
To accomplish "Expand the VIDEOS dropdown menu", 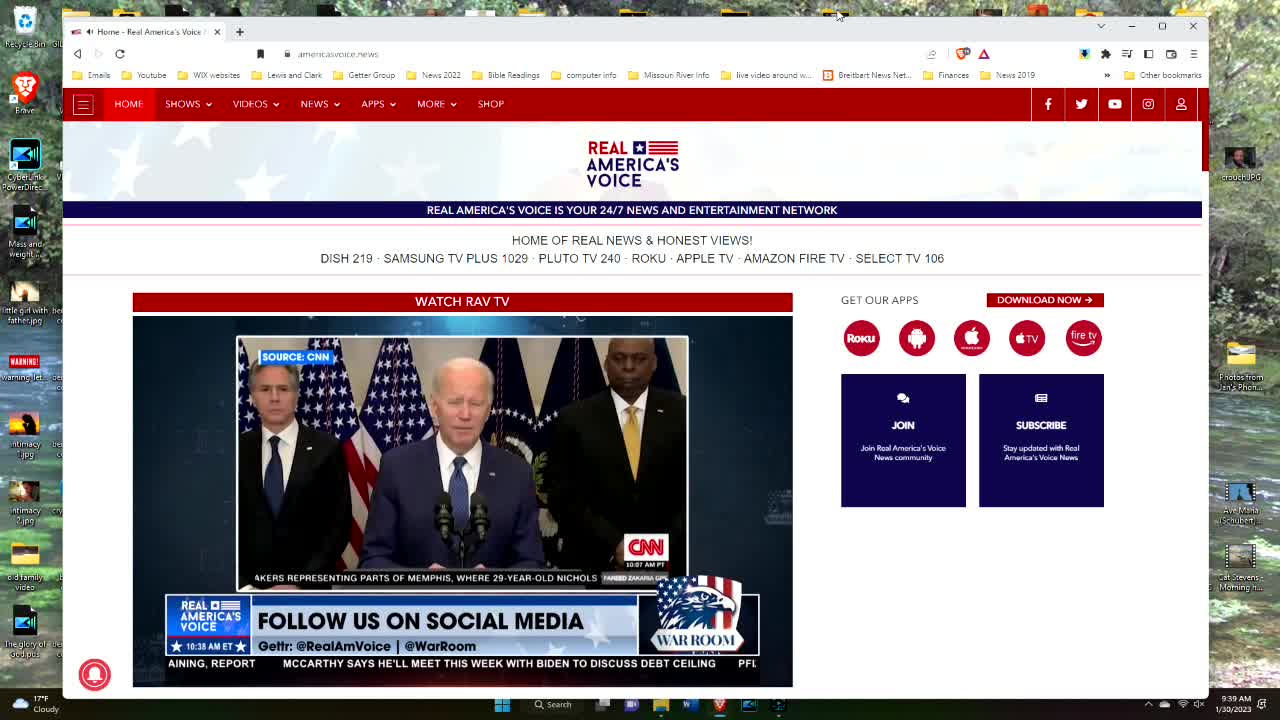I will tap(256, 104).
